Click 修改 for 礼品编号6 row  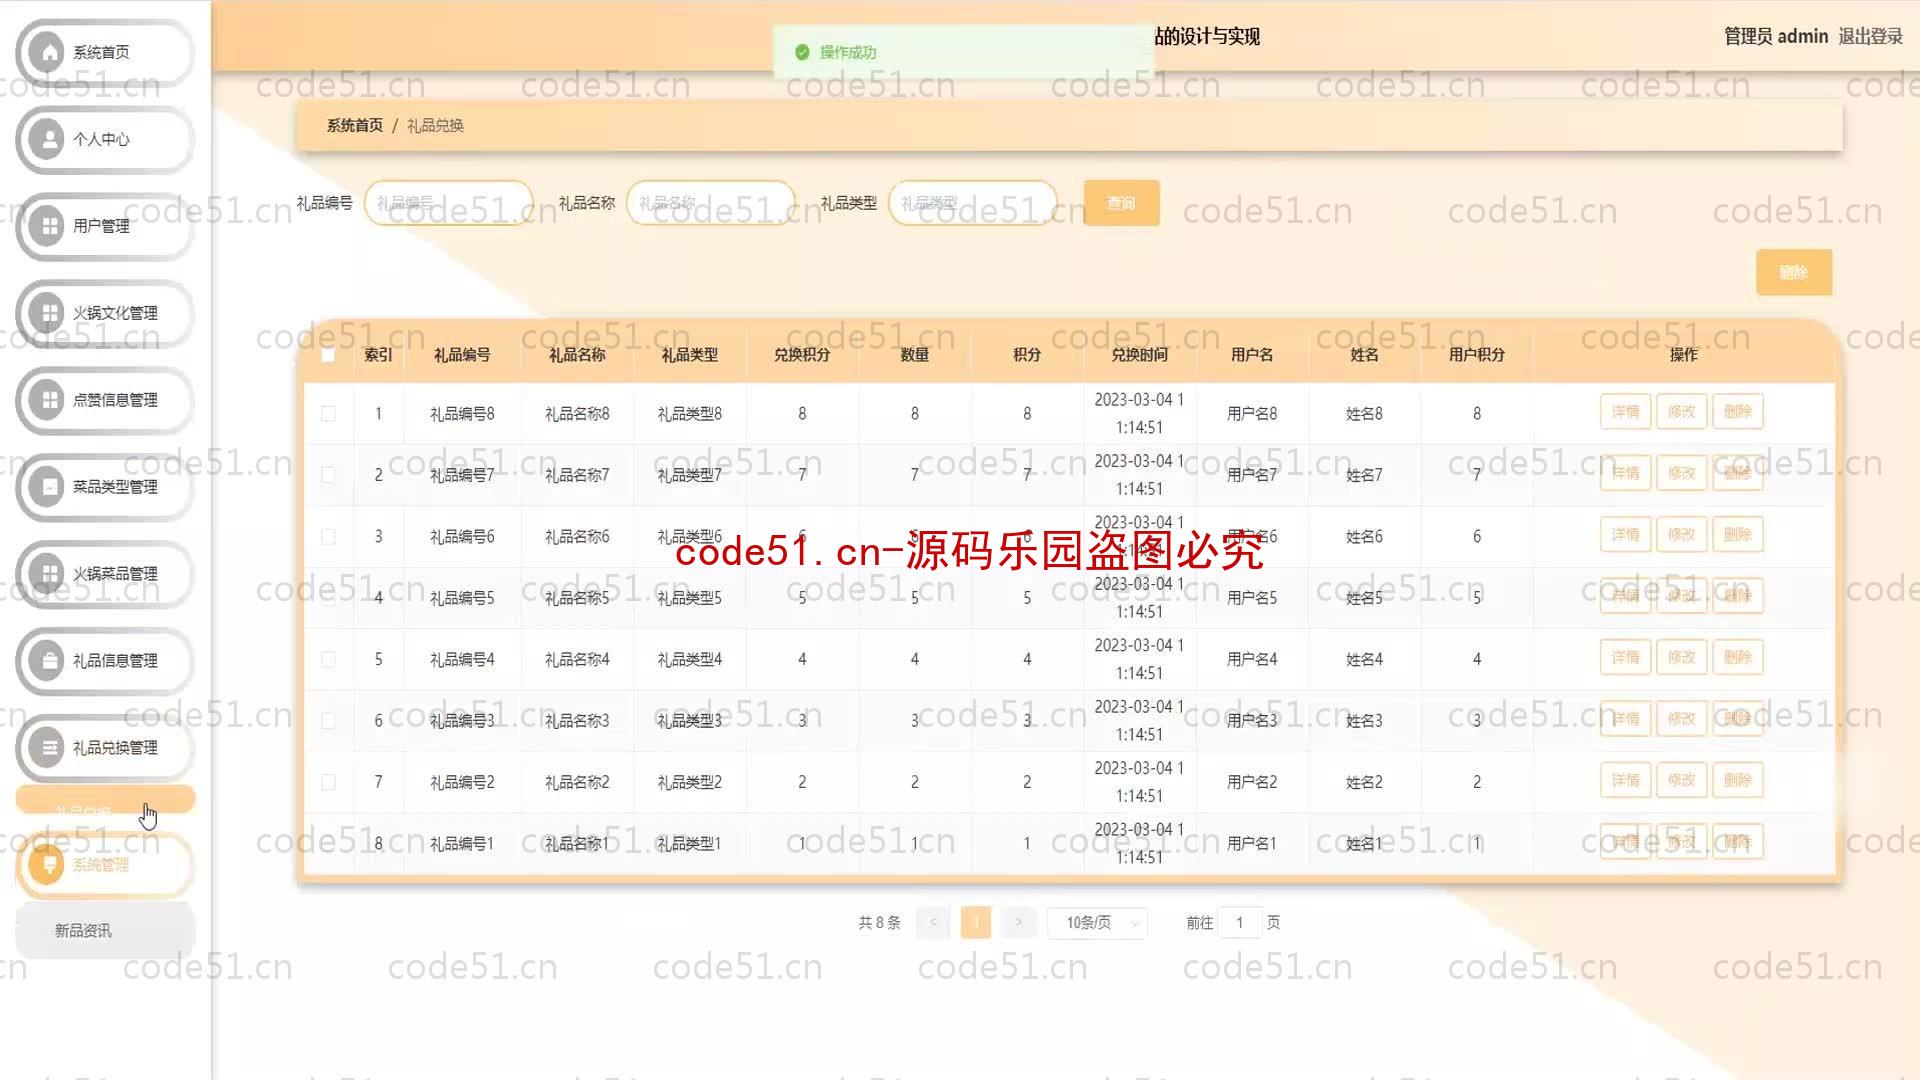[x=1681, y=535]
